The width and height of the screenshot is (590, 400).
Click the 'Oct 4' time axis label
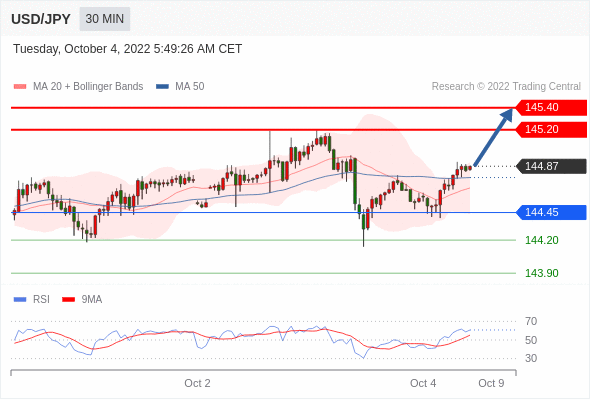[x=423, y=383]
